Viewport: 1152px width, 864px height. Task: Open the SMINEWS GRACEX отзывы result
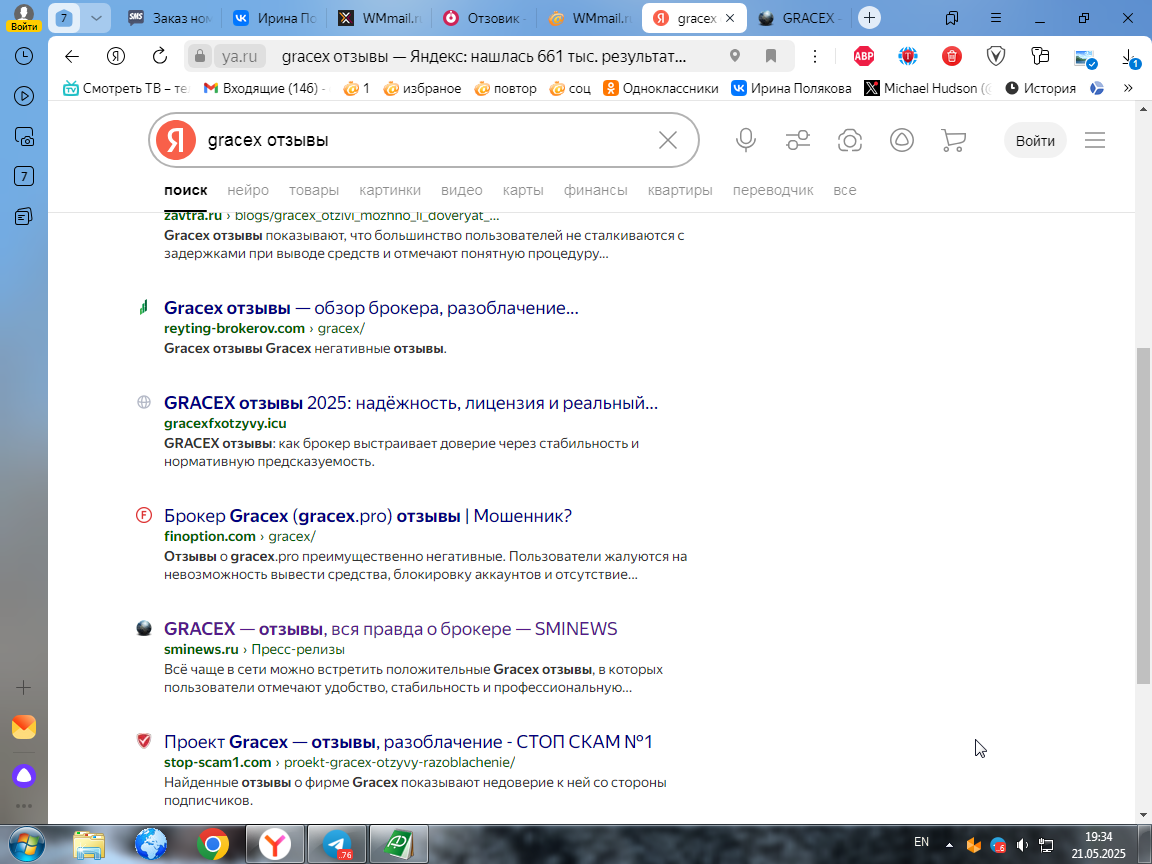(x=390, y=629)
